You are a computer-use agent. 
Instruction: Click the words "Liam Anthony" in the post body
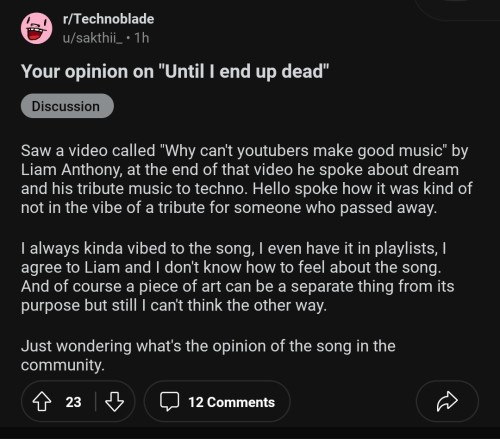pyautogui.click(x=71, y=170)
